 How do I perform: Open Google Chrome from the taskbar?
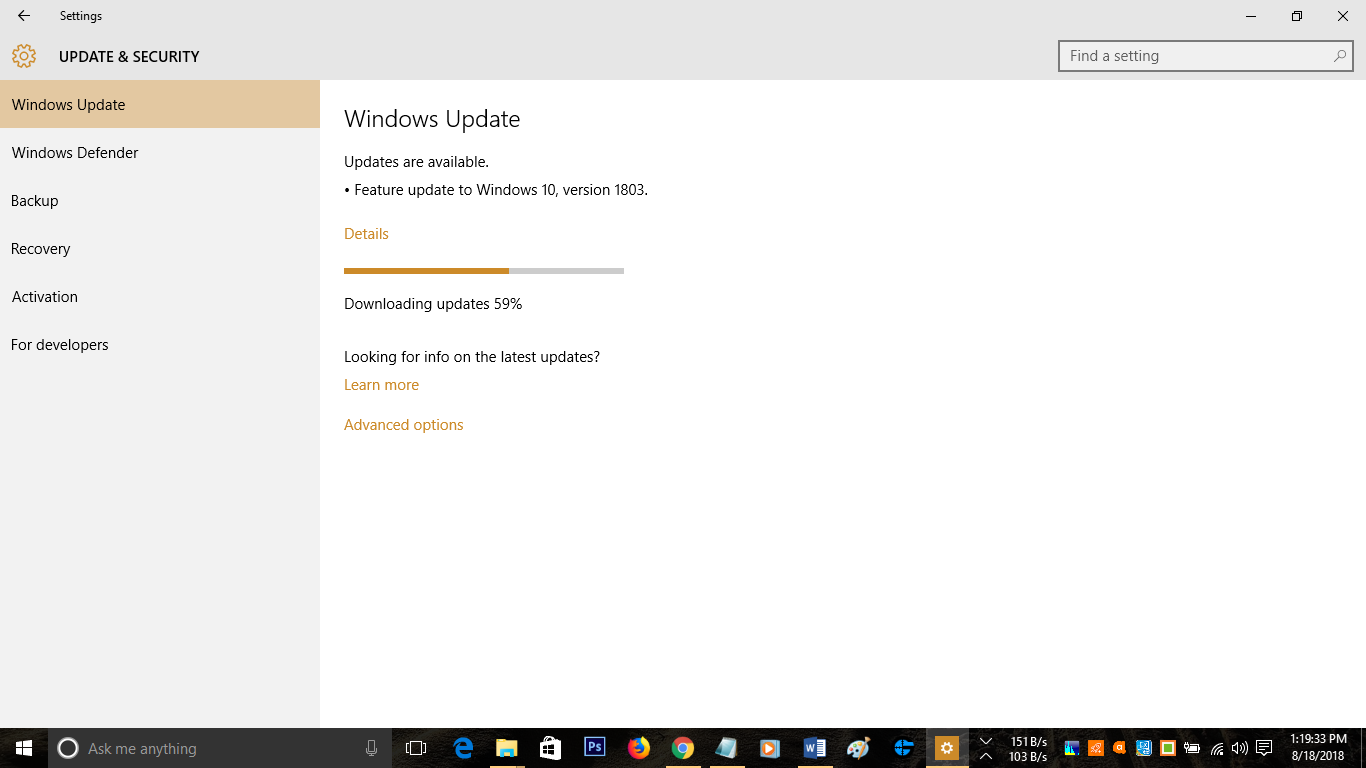(682, 748)
